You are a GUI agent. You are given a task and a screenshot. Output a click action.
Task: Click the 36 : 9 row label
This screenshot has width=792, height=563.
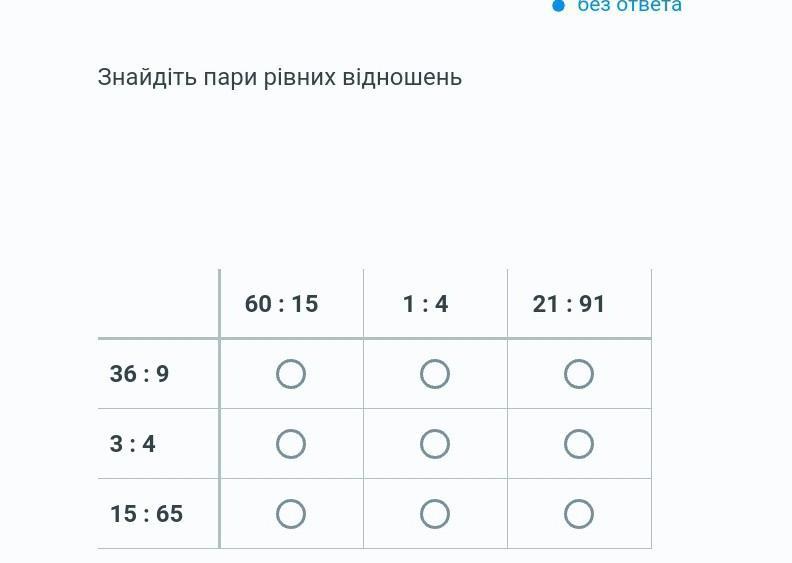pos(139,374)
